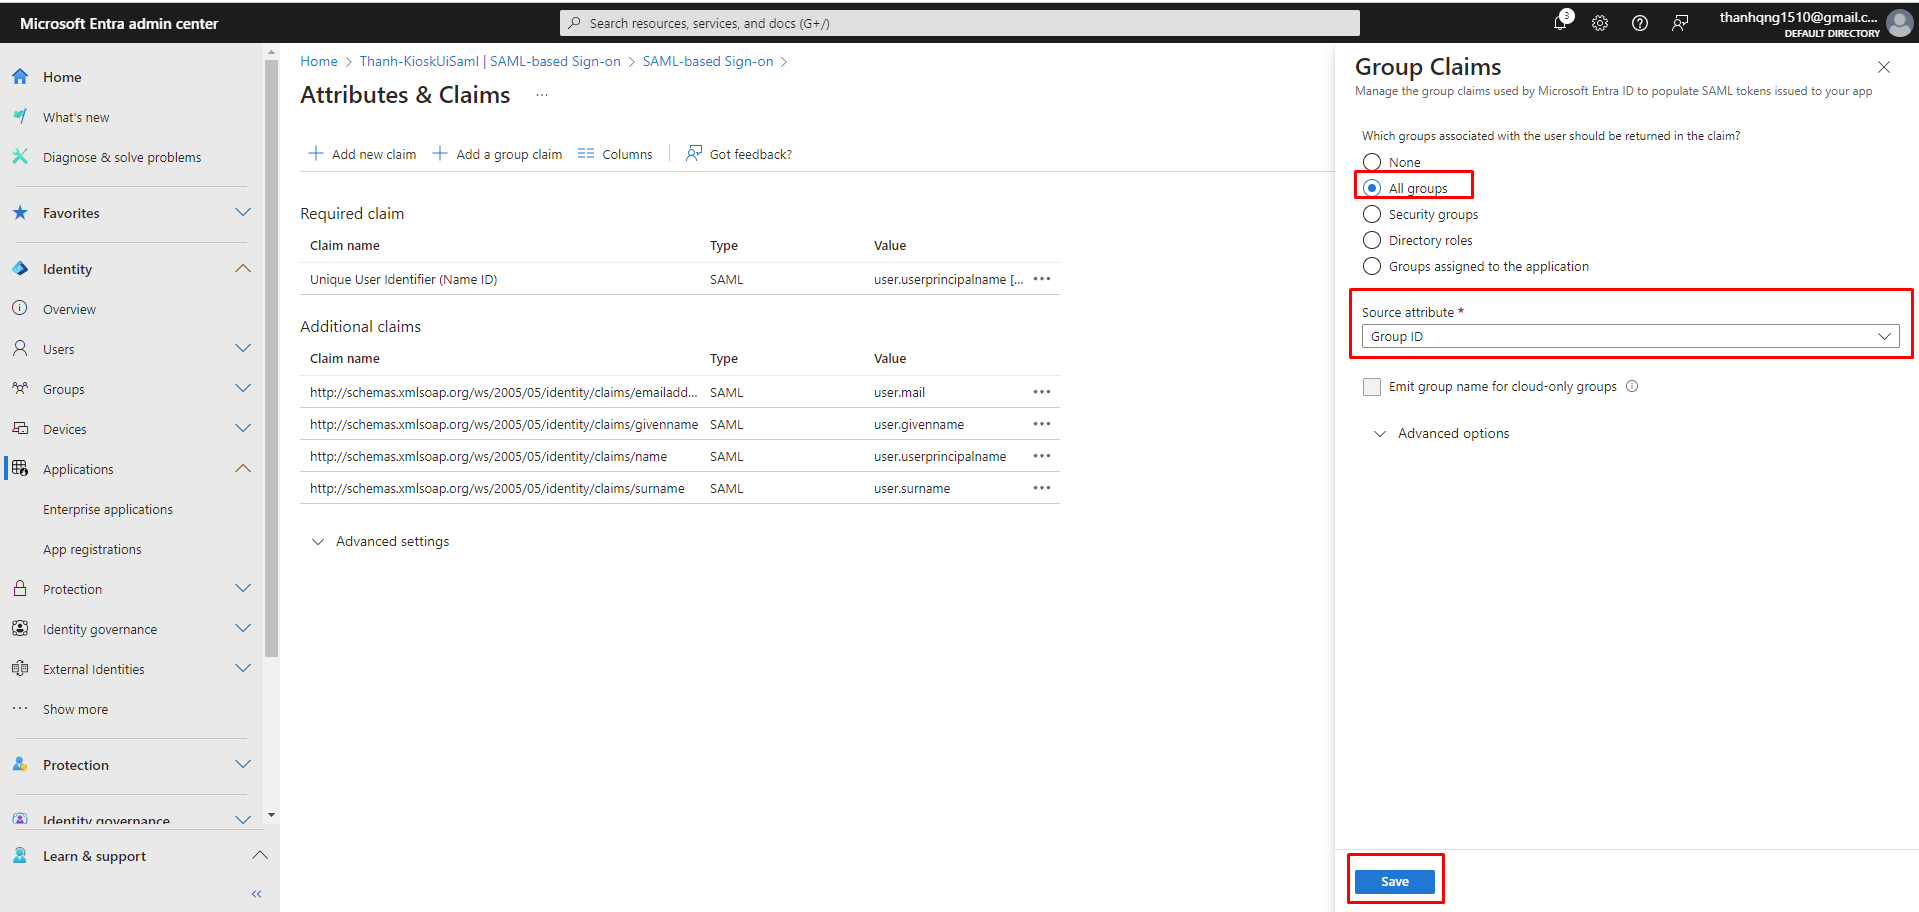The image size is (1919, 912).
Task: Open the Source attribute dropdown
Action: [x=1630, y=336]
